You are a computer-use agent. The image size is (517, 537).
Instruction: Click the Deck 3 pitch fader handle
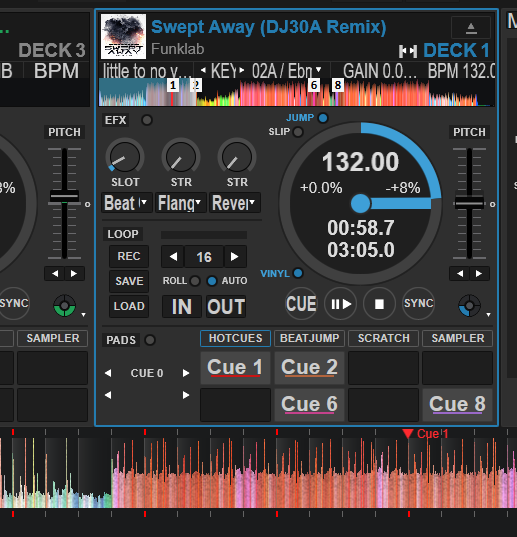click(x=64, y=196)
